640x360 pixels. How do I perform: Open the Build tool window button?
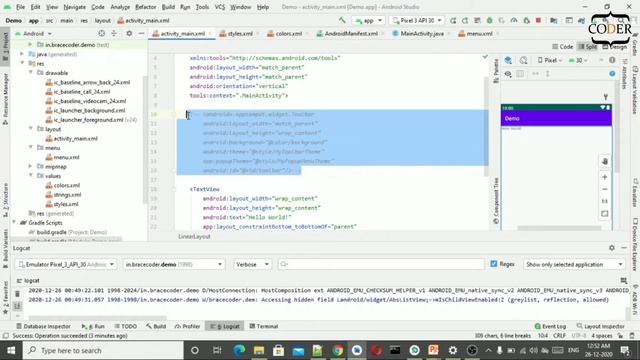point(156,326)
